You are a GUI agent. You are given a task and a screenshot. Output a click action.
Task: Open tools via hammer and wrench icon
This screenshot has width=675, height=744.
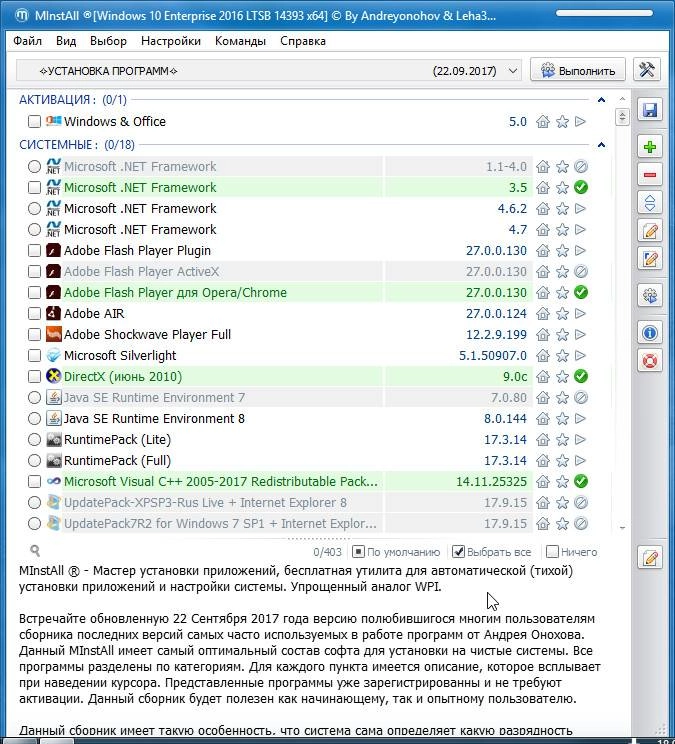(647, 70)
